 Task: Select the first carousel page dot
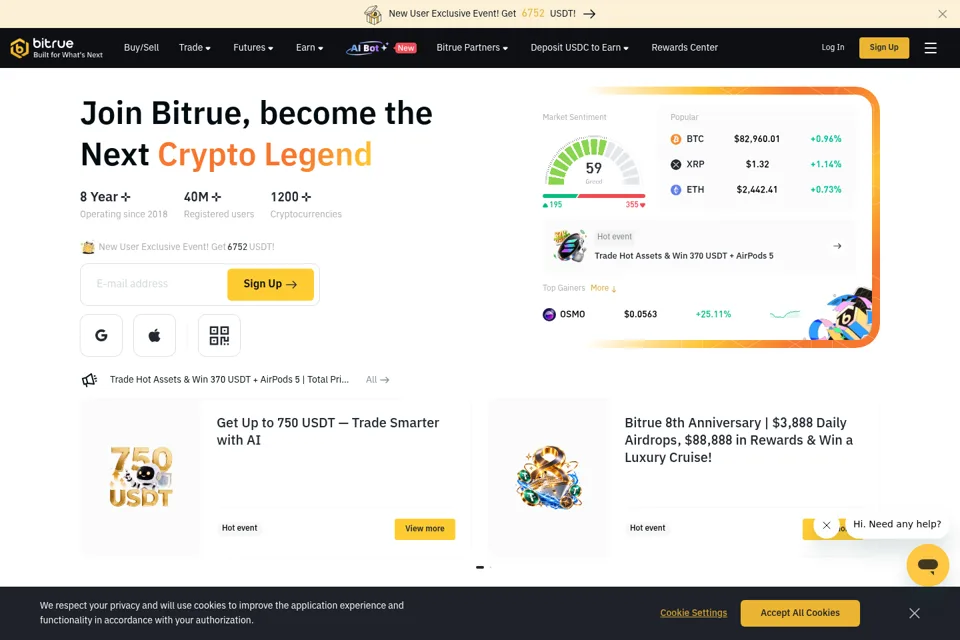pos(480,568)
